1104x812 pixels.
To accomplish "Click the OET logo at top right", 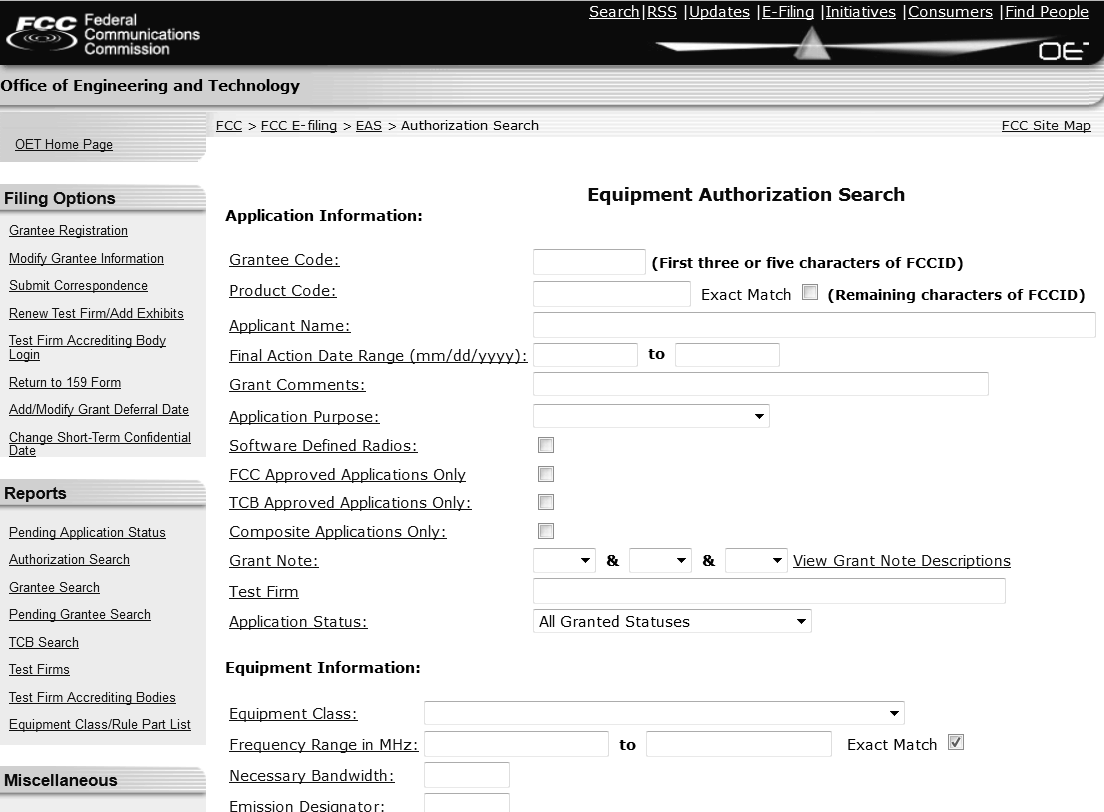I will click(x=1062, y=51).
